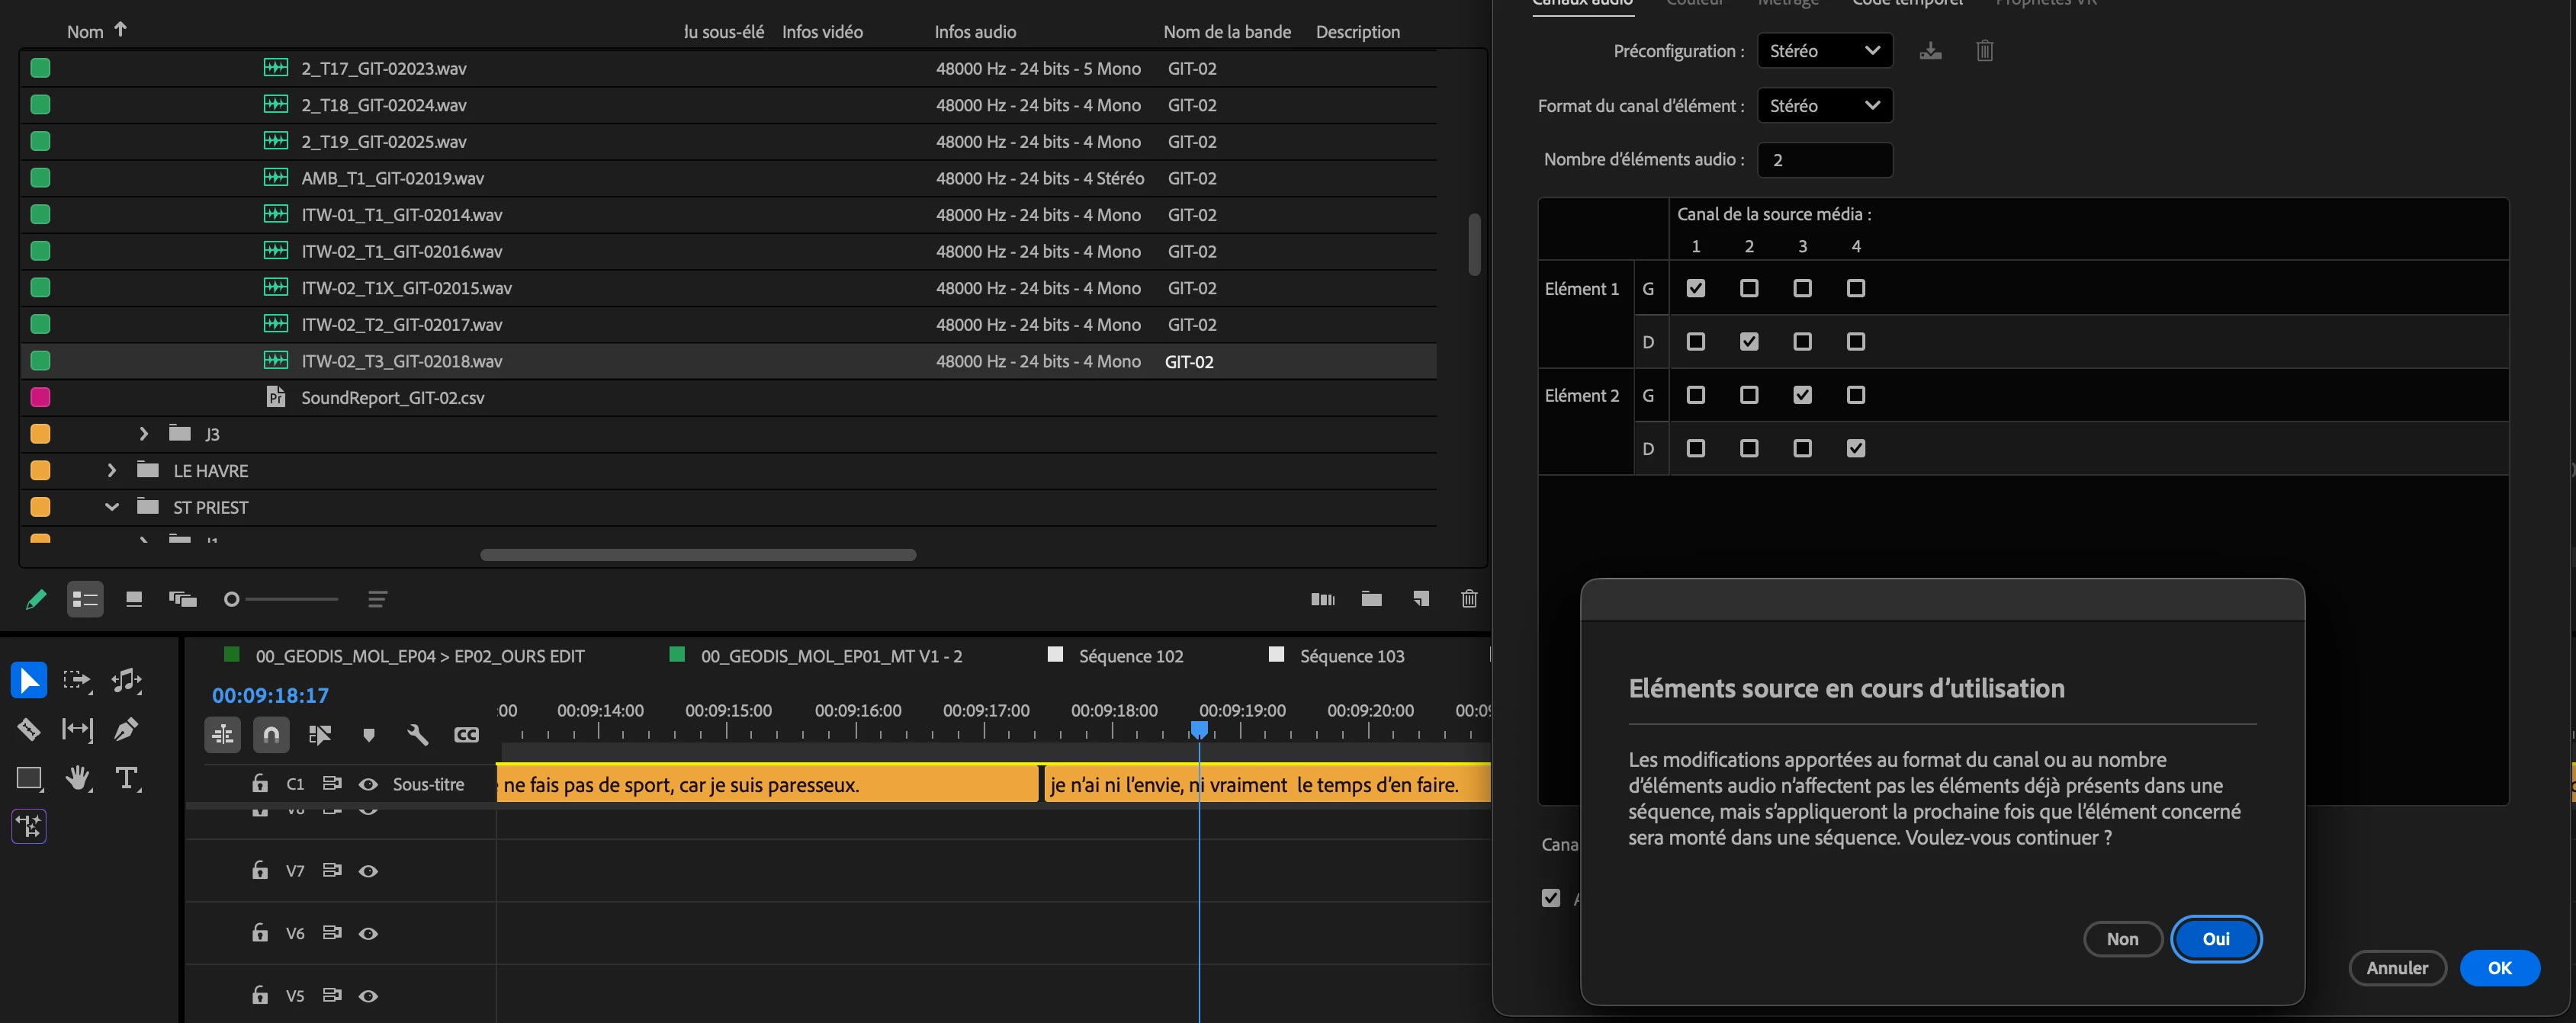Screen dimensions: 2576x1023
Task: Toggle timeline snapping magnet icon
Action: tap(271, 735)
